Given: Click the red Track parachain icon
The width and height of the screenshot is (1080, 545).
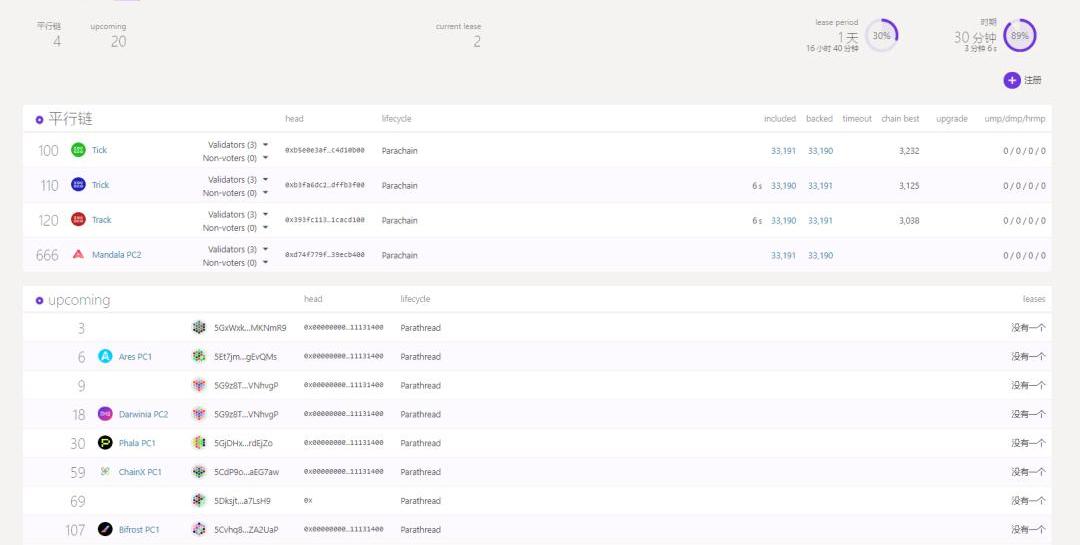Looking at the screenshot, I should (78, 220).
